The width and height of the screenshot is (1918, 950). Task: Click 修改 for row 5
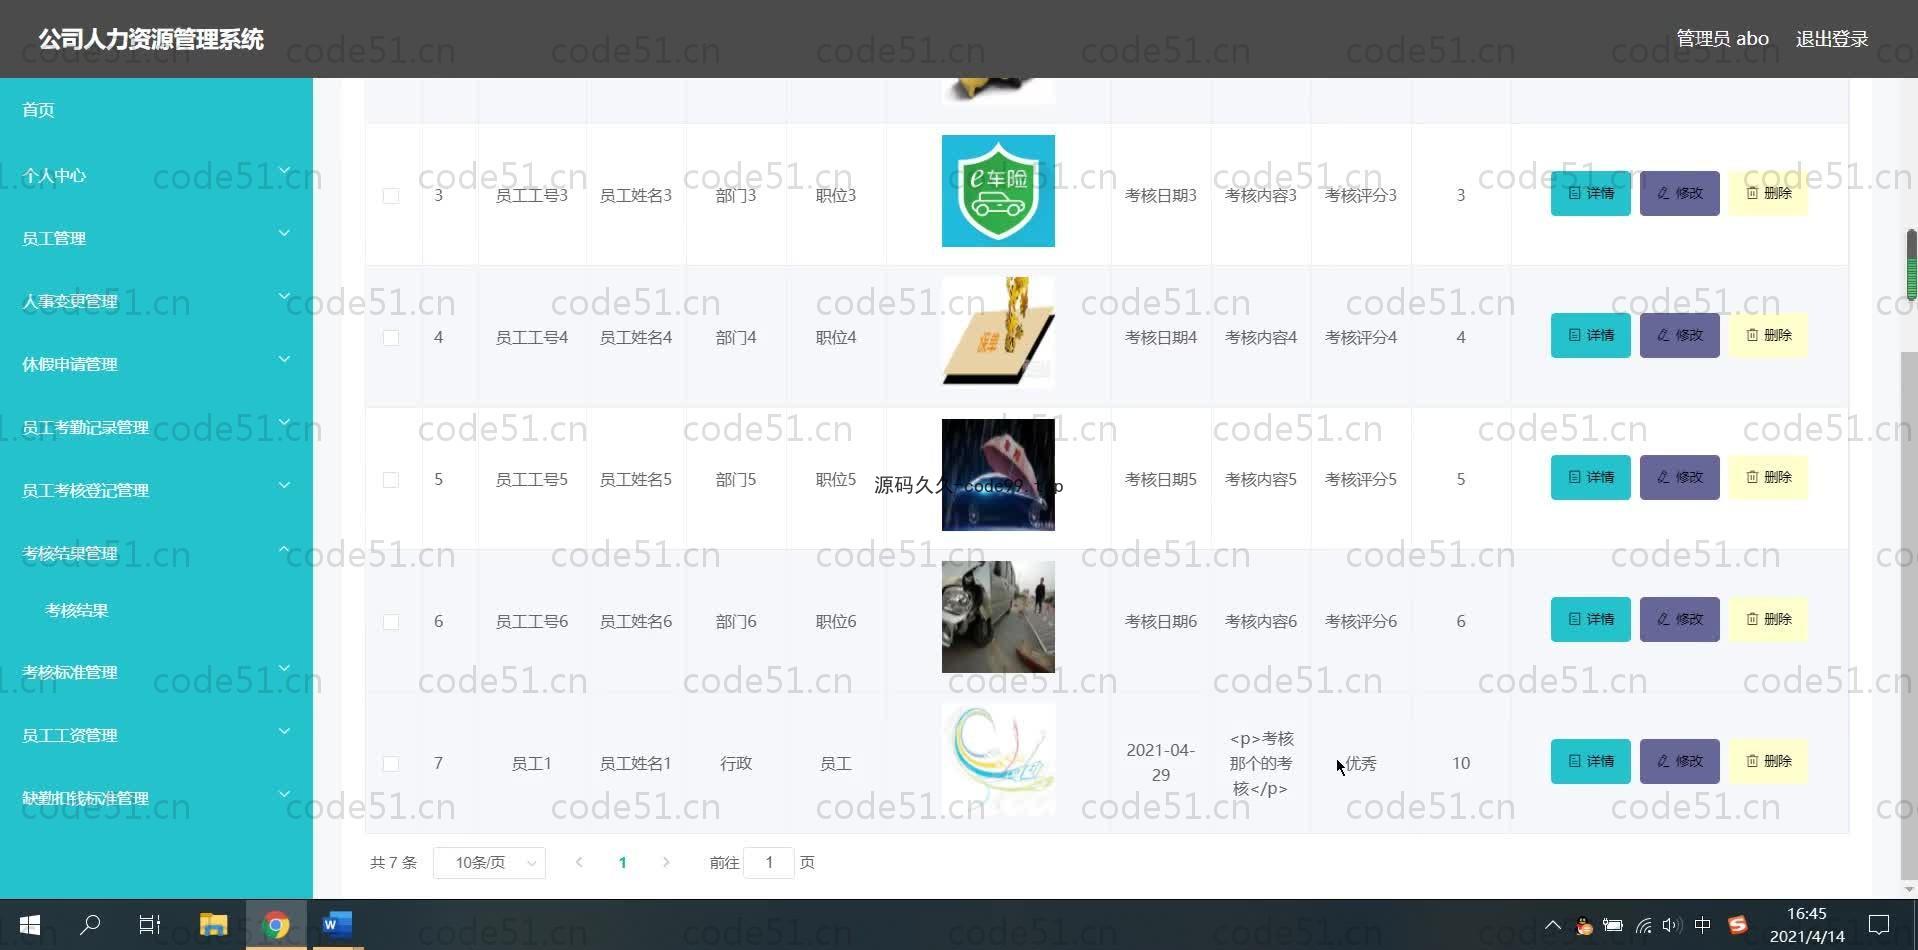(x=1679, y=477)
